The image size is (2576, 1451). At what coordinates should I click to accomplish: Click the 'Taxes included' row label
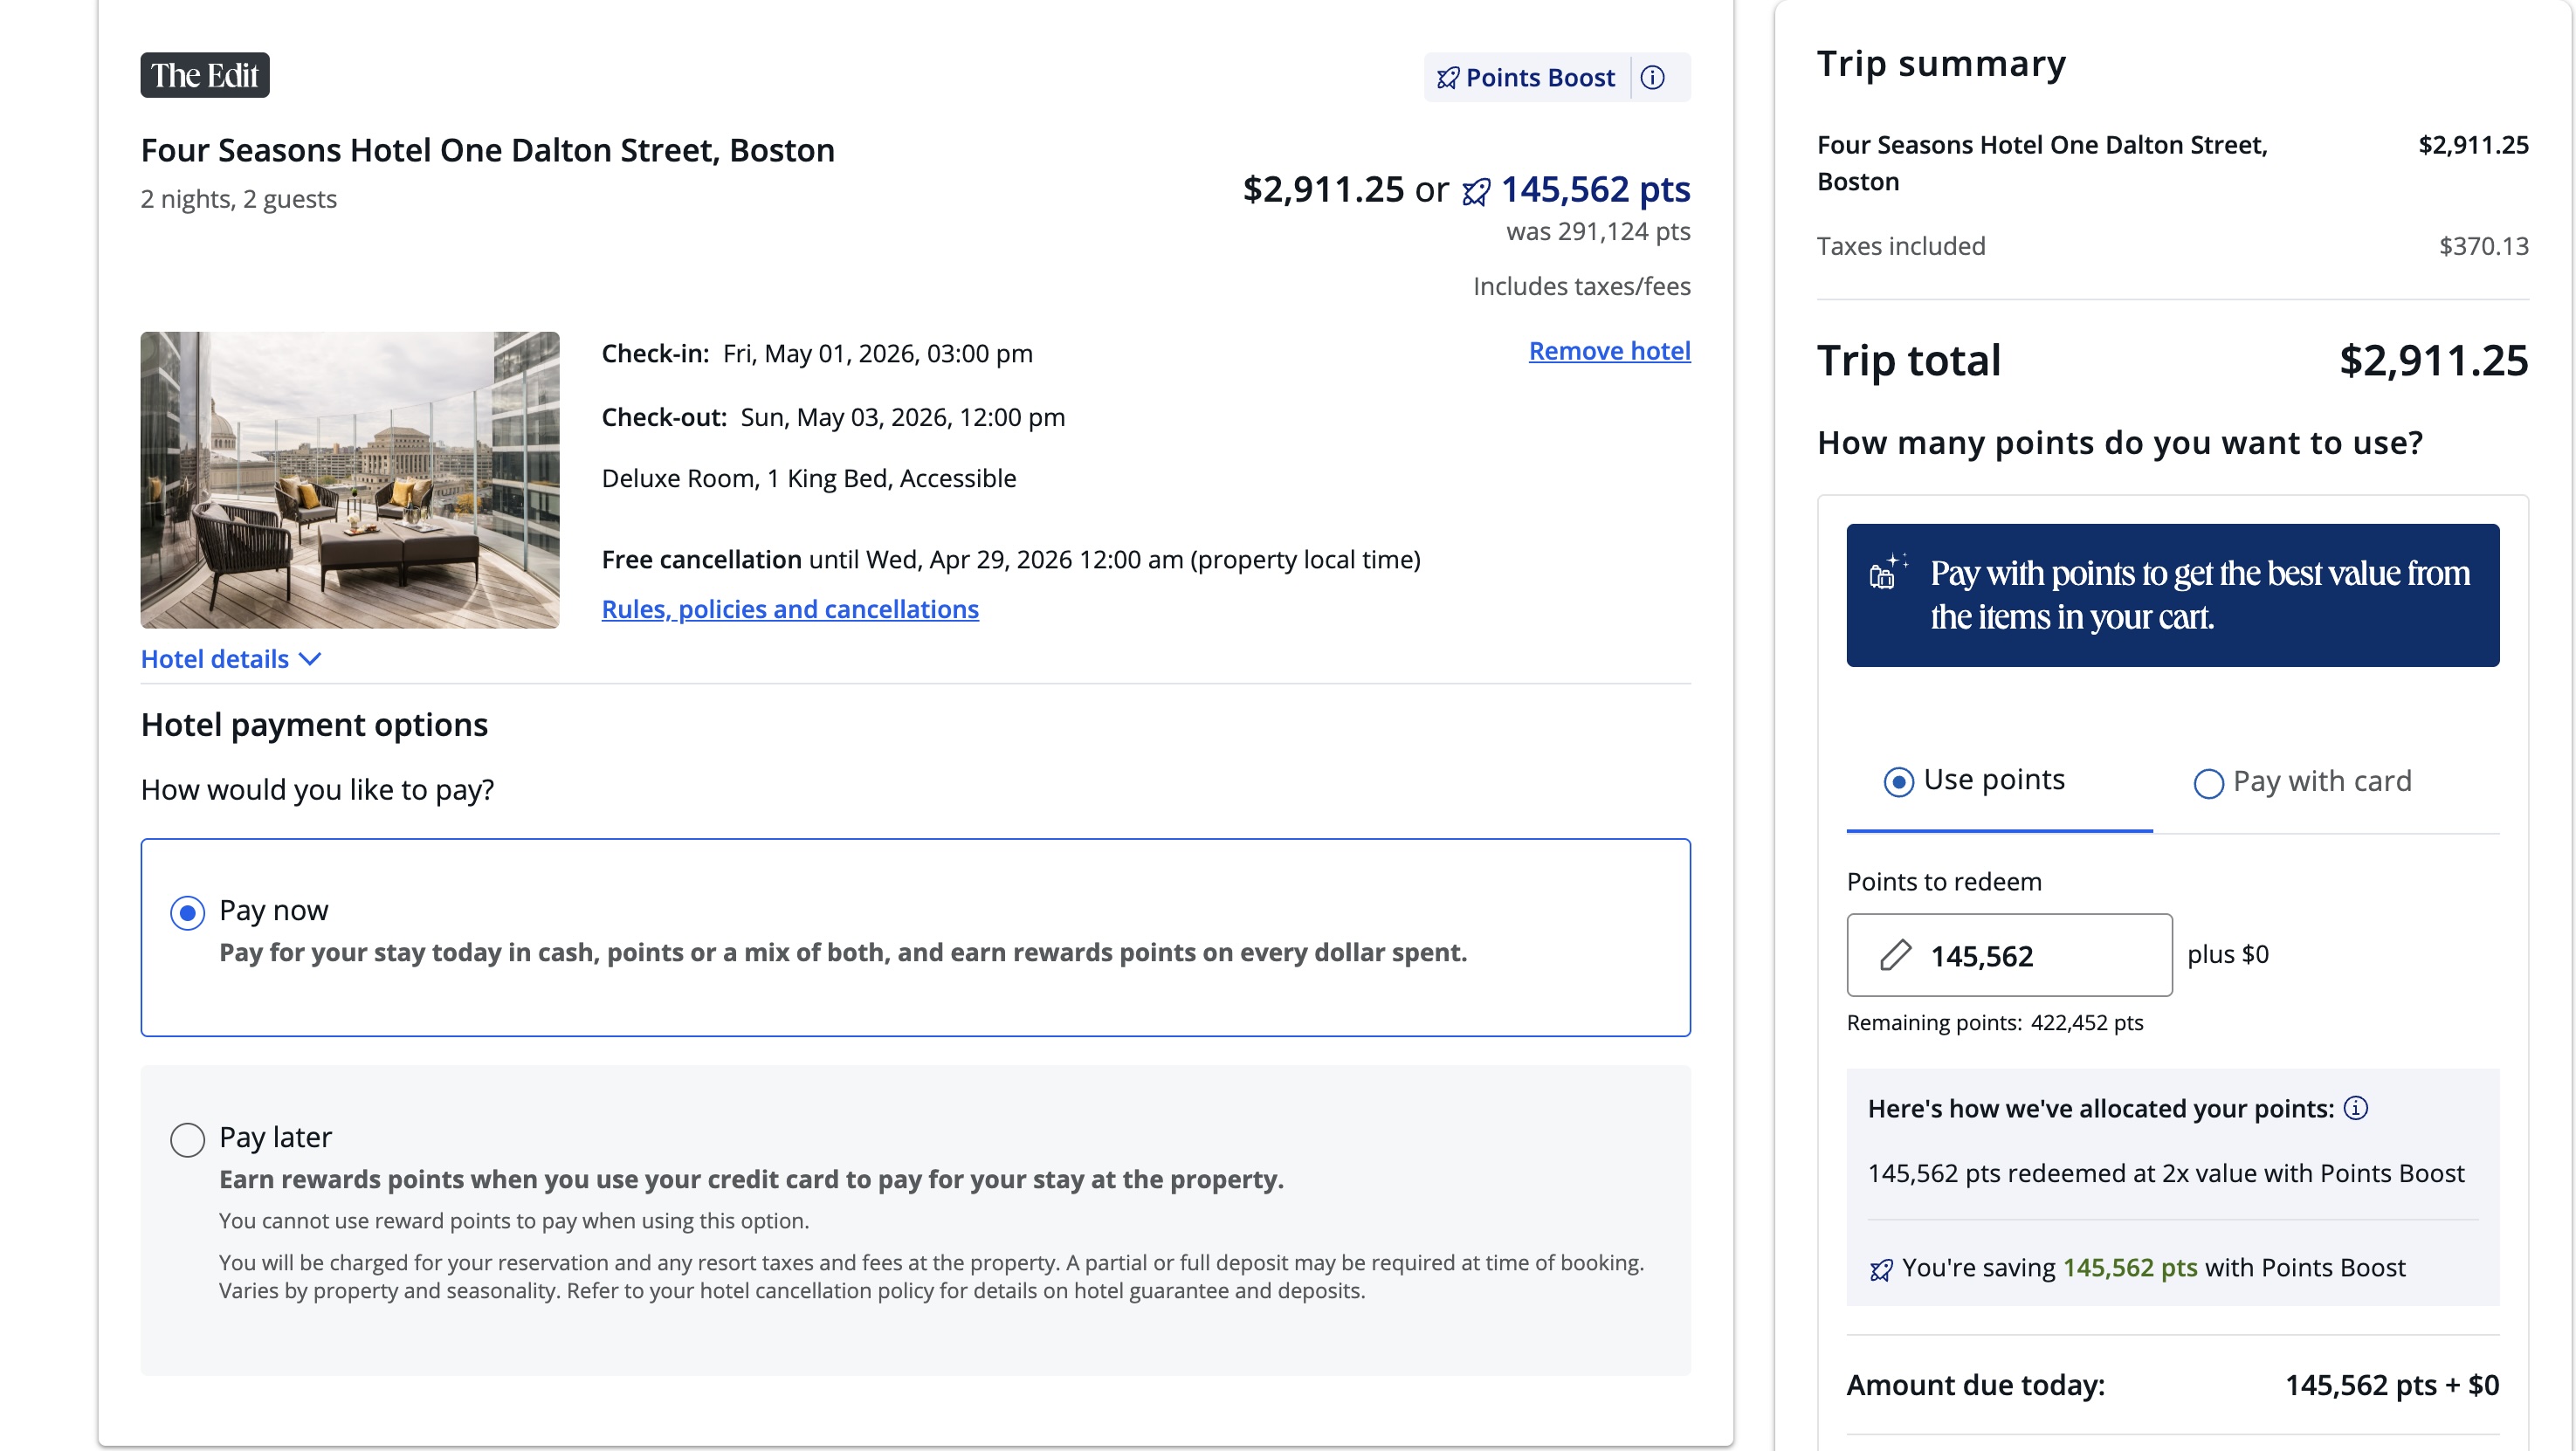click(1901, 246)
